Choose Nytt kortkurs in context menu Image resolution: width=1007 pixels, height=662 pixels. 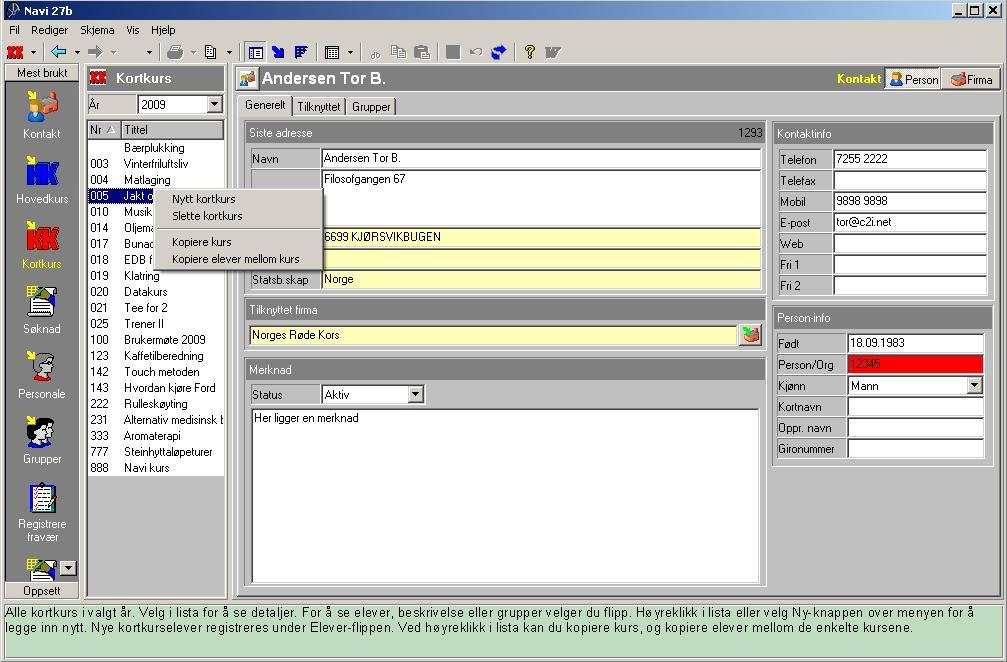(x=238, y=199)
